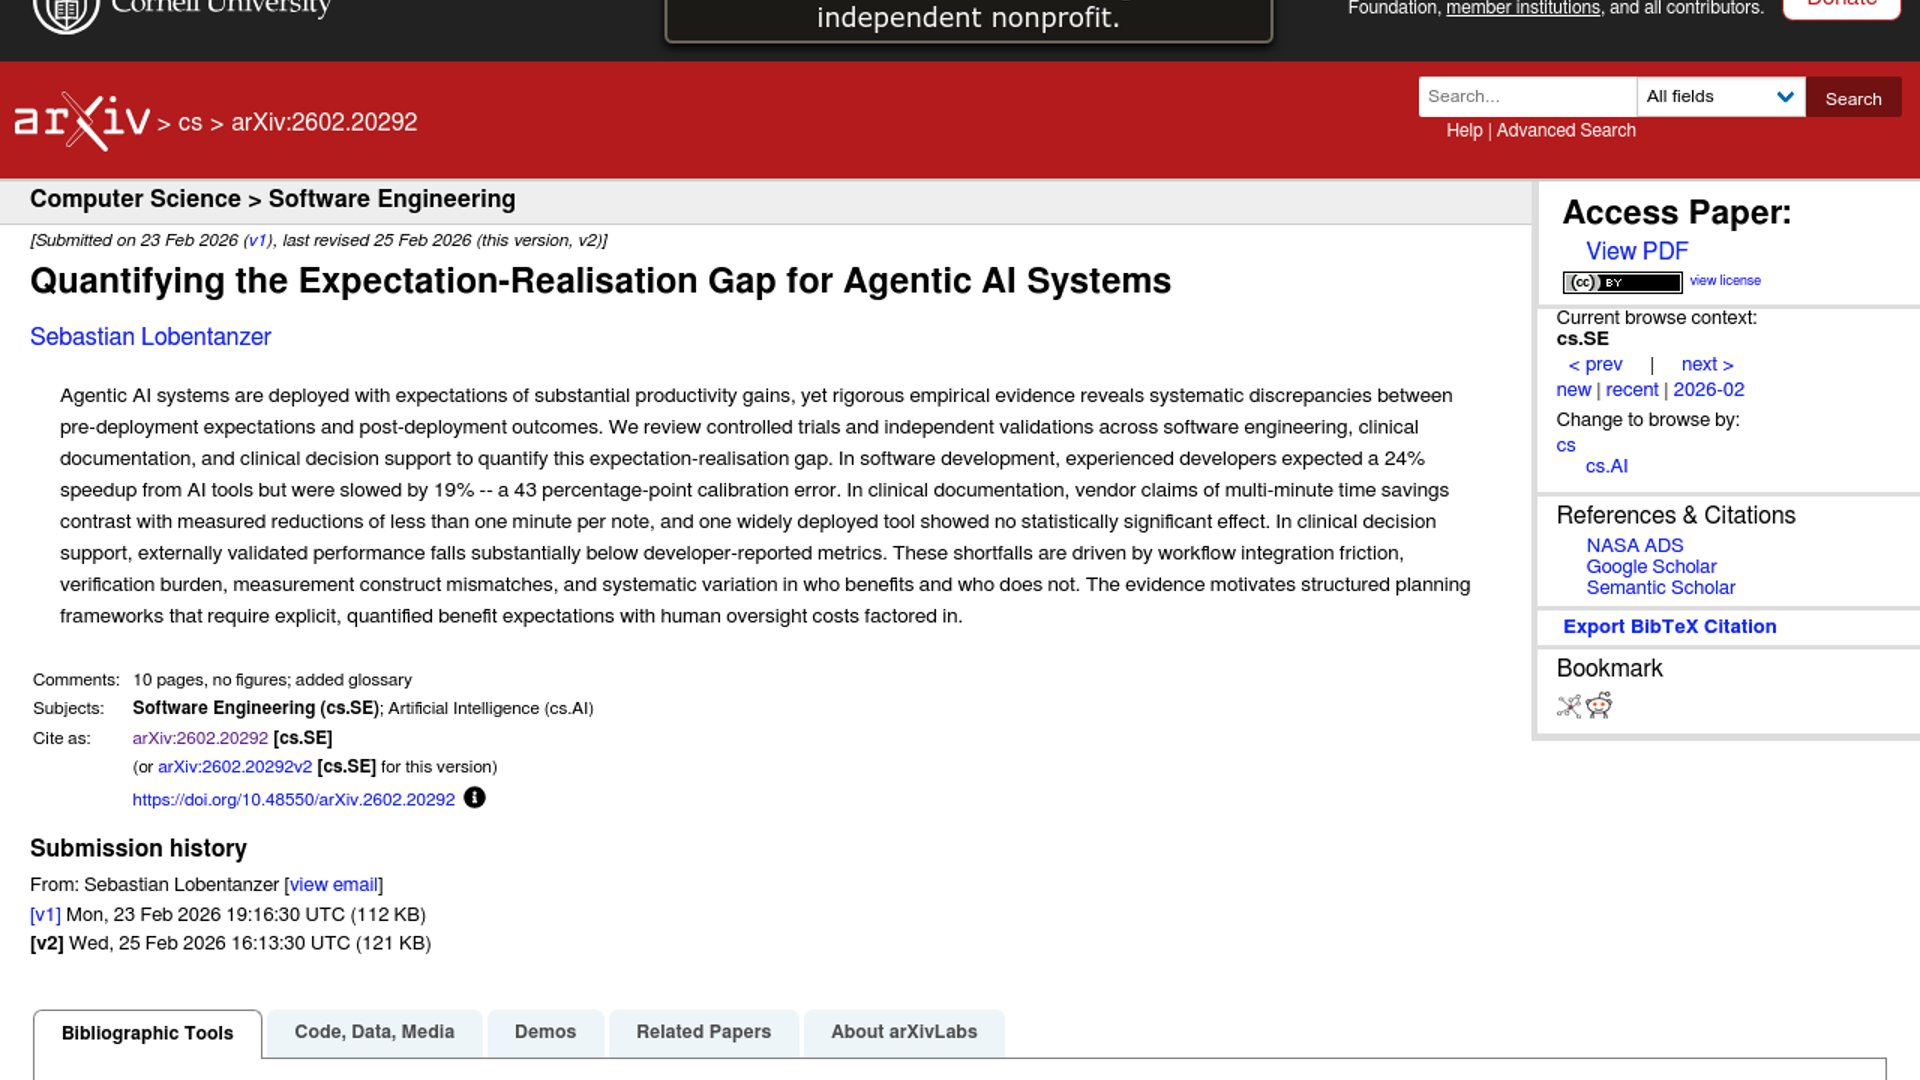Click the Cornell University seal icon
The image size is (1920, 1080).
point(66,12)
